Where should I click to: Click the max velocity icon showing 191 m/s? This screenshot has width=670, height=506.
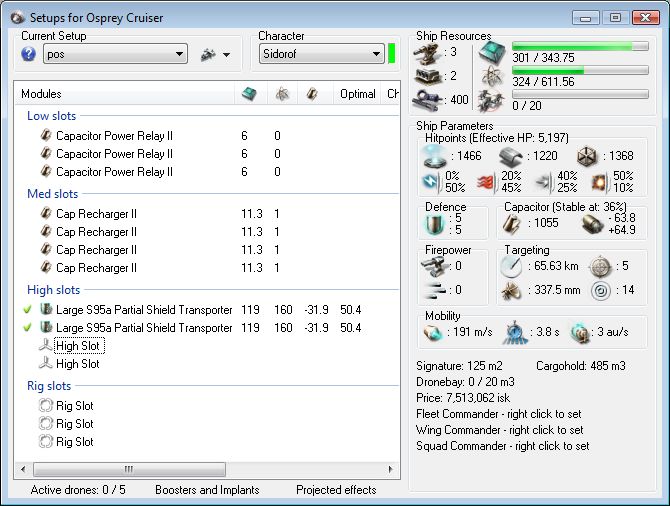click(433, 332)
